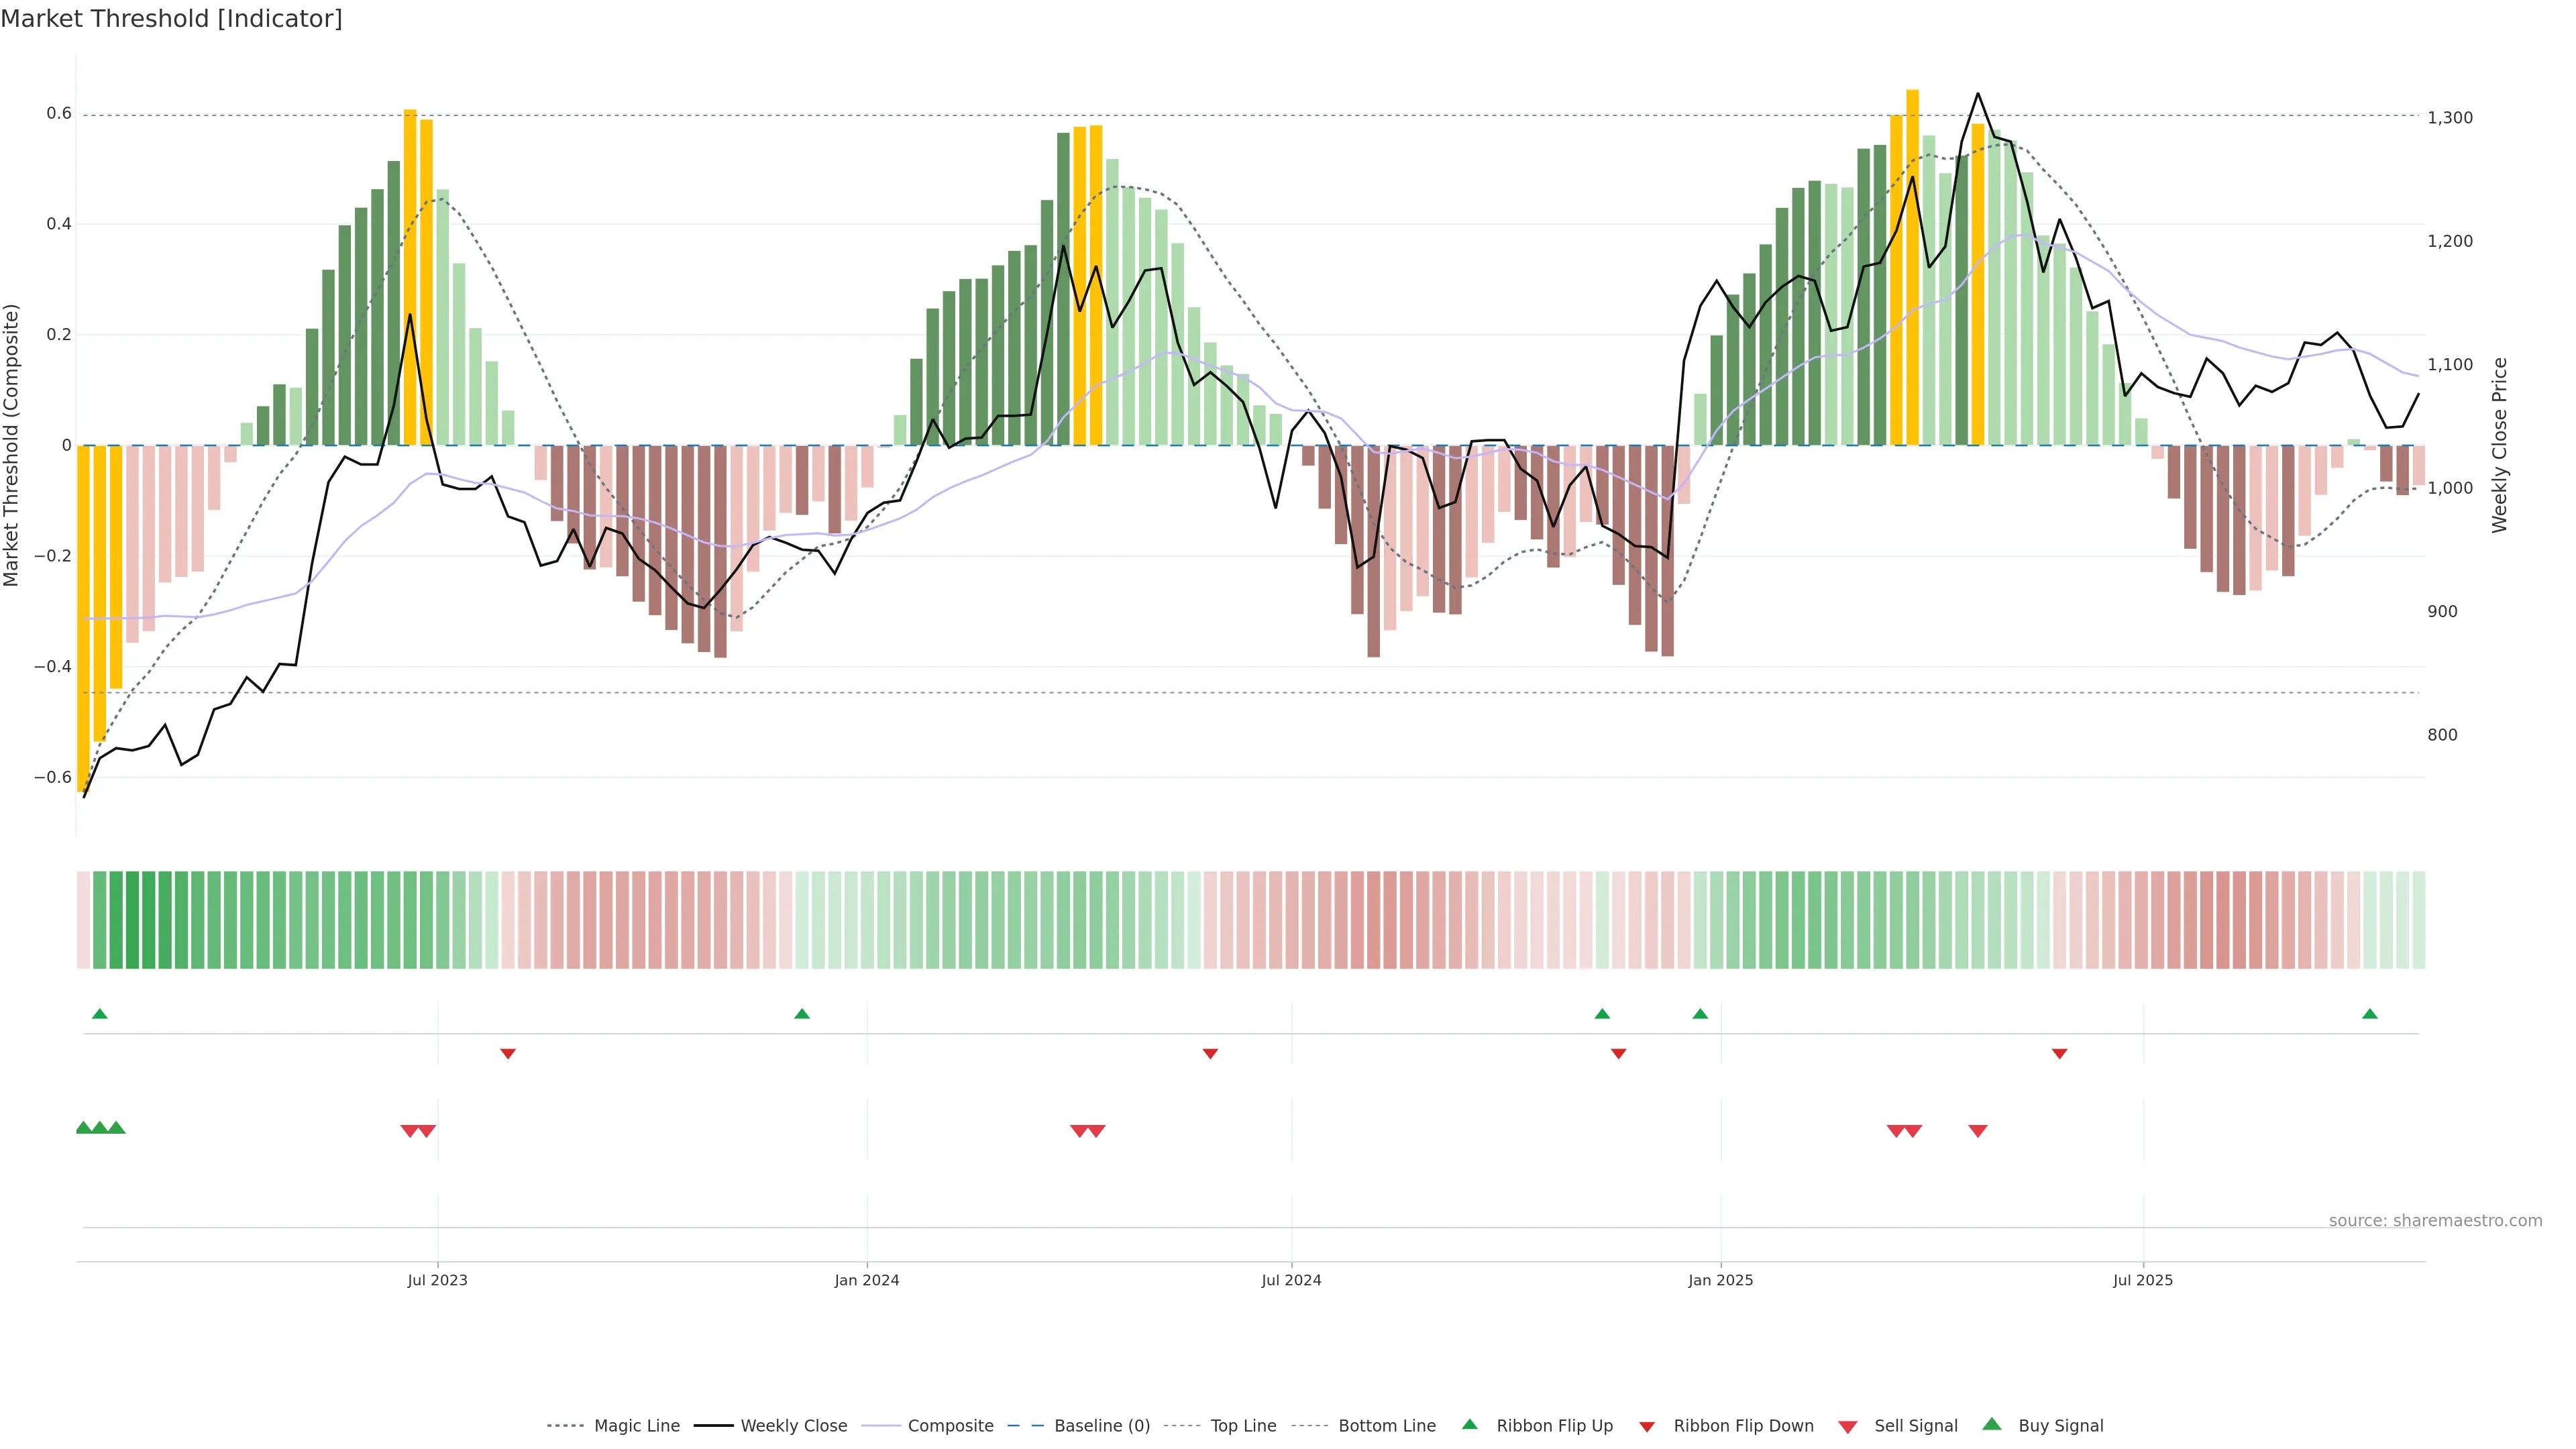Image resolution: width=2576 pixels, height=1449 pixels.
Task: Click the Ribbon Flip Down marker before Jul 2025
Action: coord(2059,1053)
